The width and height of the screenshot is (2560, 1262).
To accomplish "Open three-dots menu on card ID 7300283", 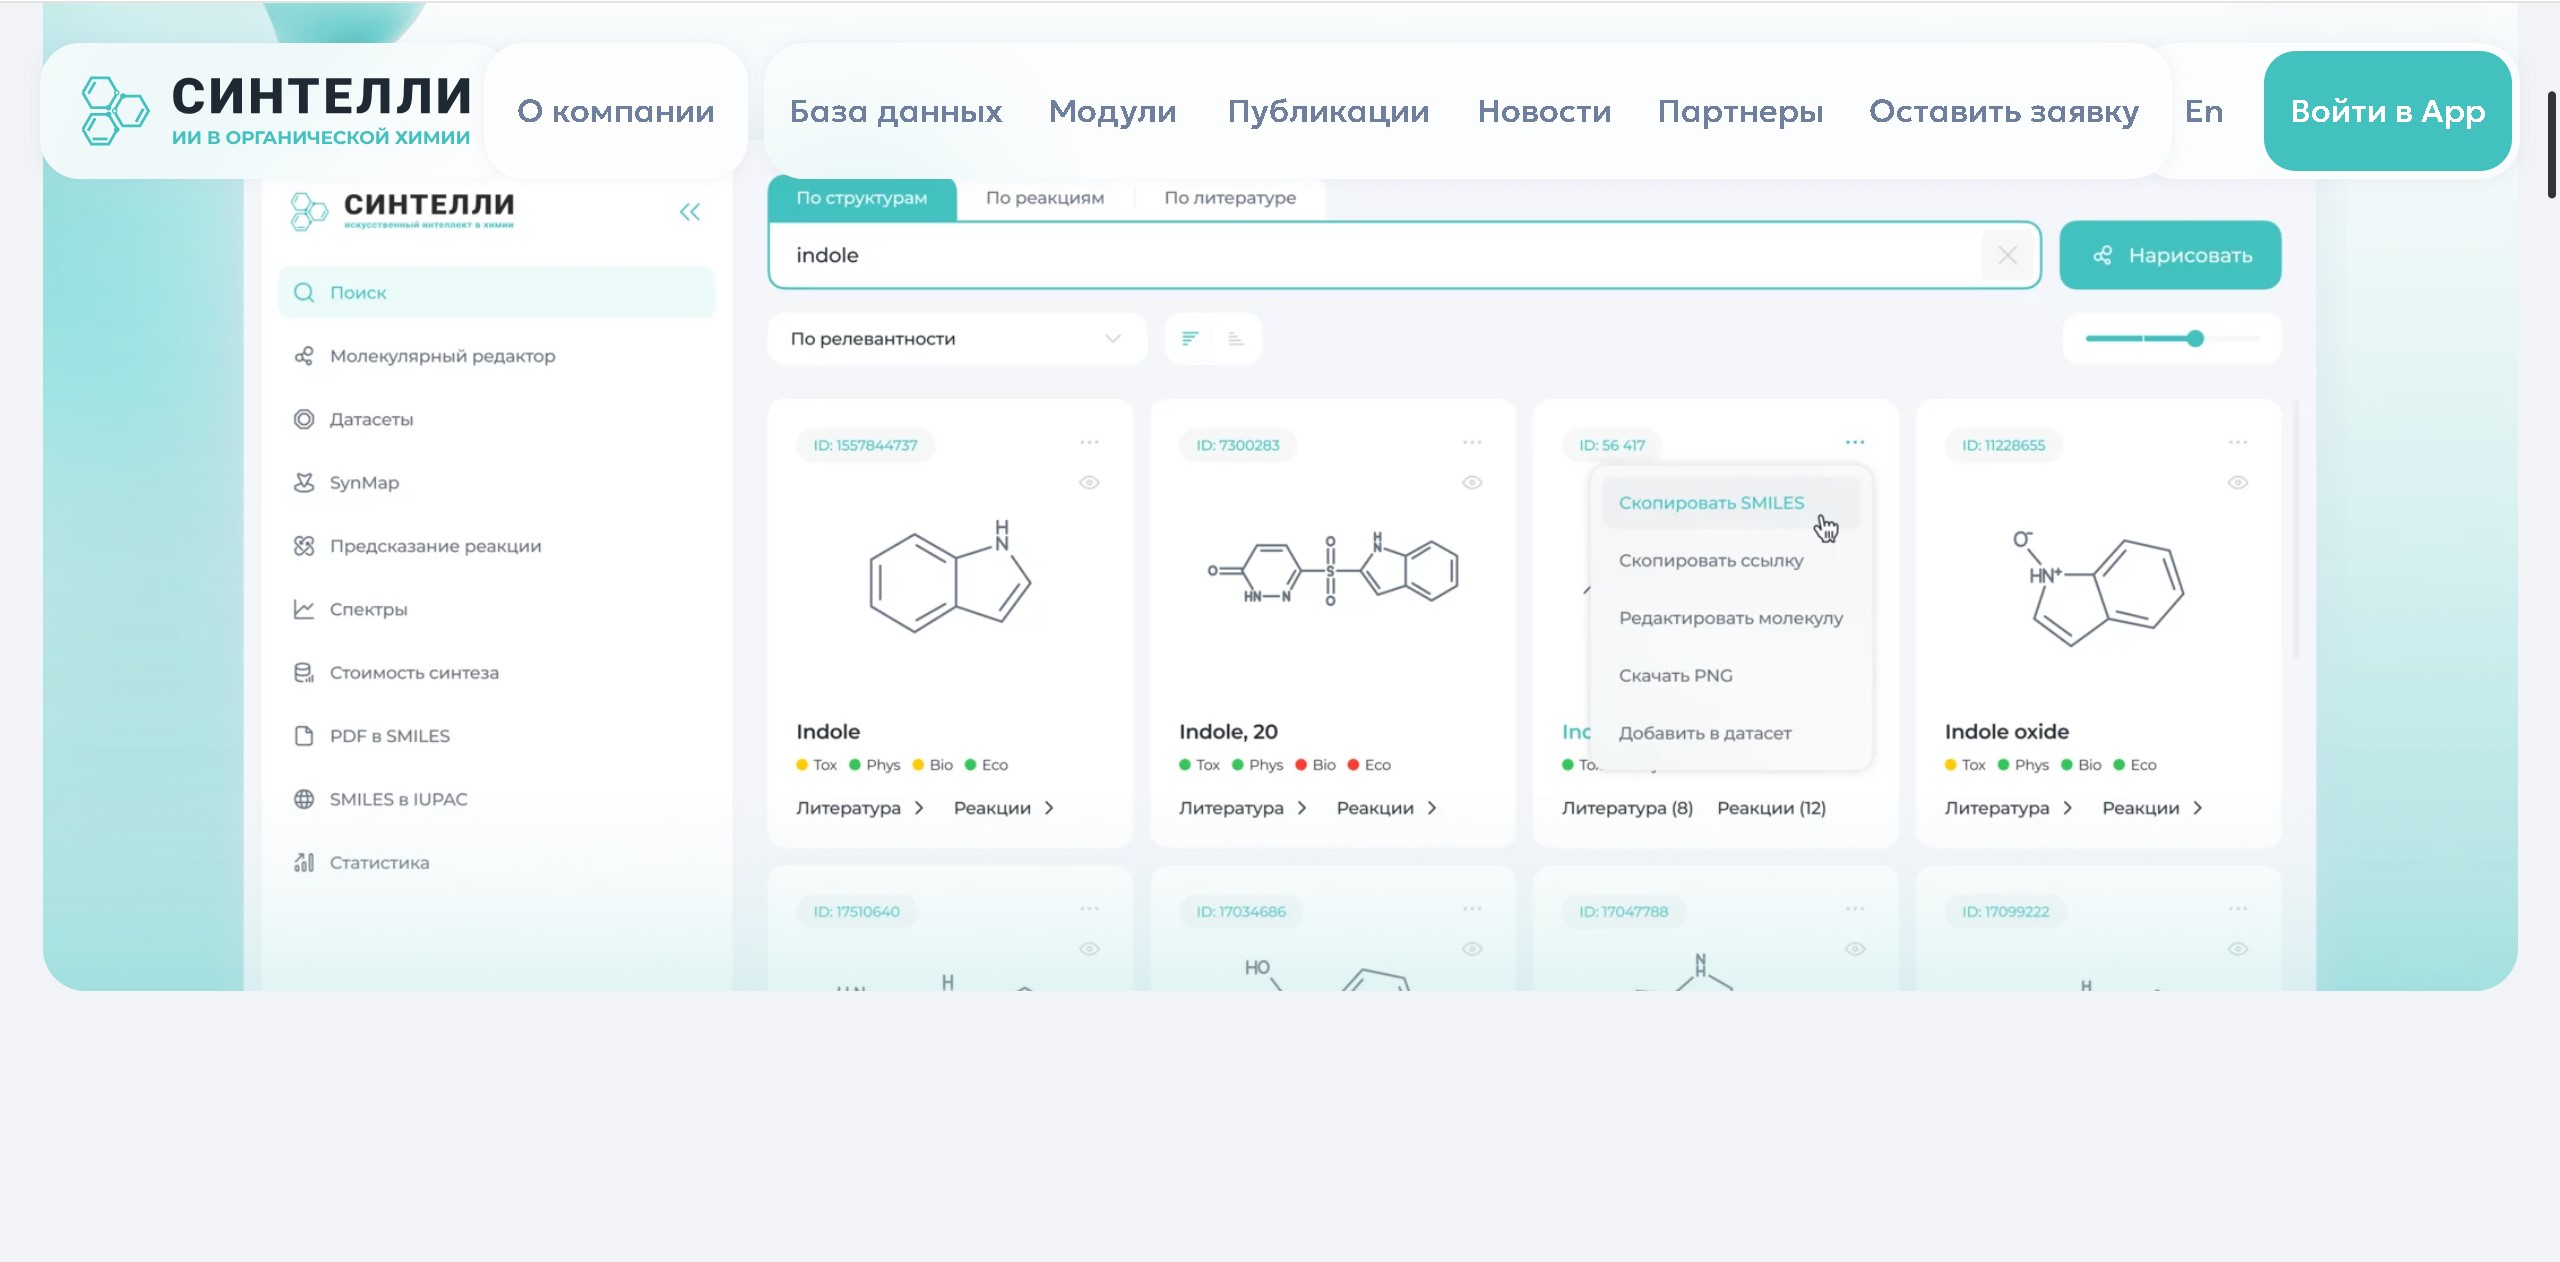I will click(x=1472, y=442).
